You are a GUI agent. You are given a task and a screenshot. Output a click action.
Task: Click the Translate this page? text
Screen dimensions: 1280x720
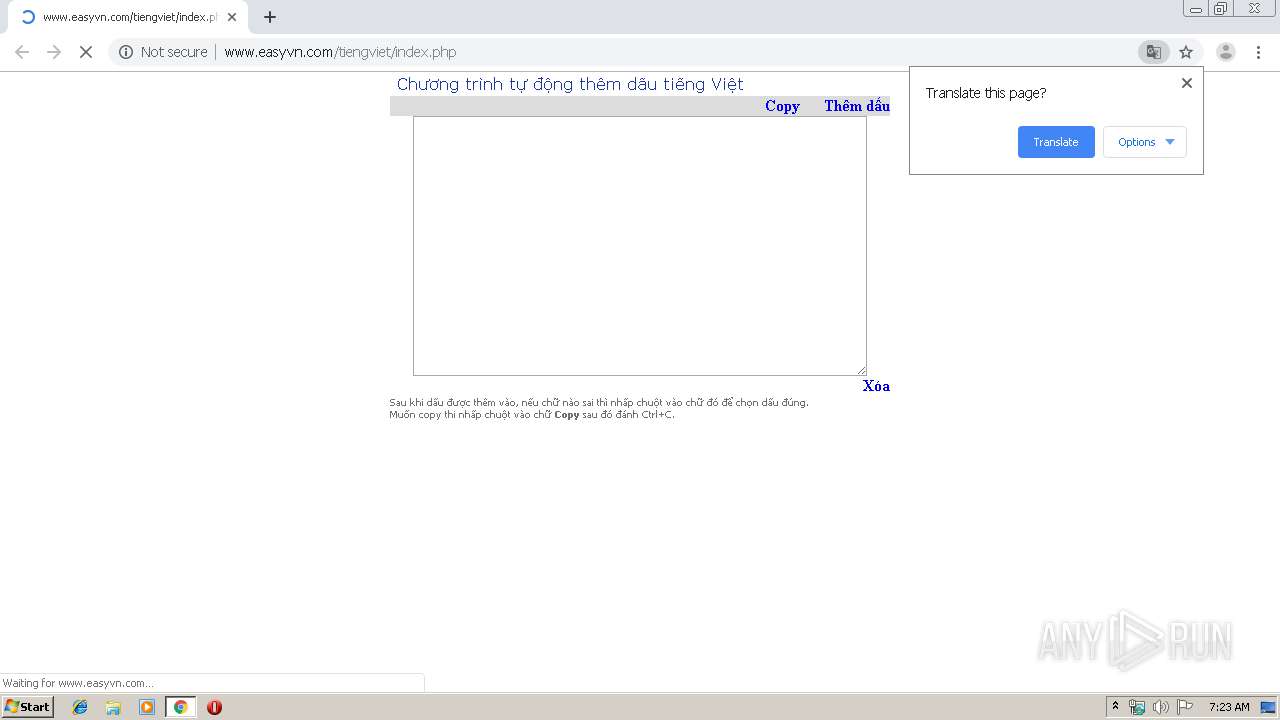click(986, 93)
